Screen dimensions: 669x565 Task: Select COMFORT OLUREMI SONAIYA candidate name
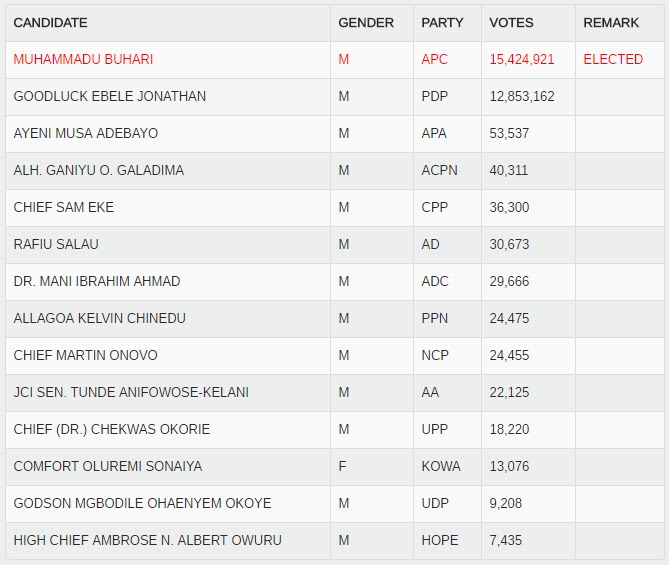point(108,466)
